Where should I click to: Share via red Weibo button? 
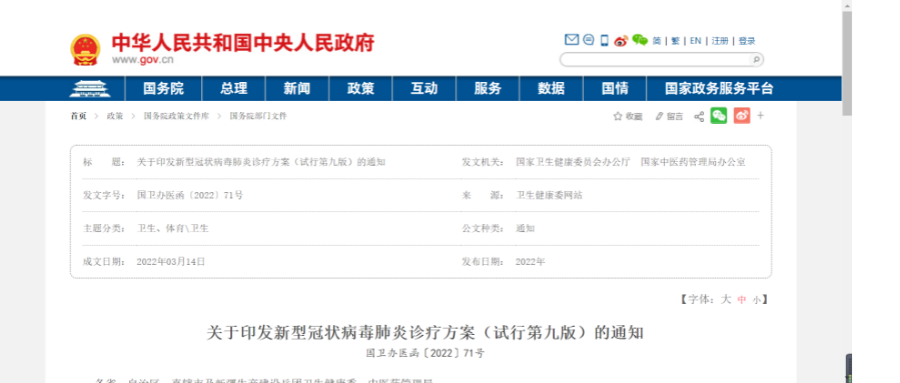point(742,115)
